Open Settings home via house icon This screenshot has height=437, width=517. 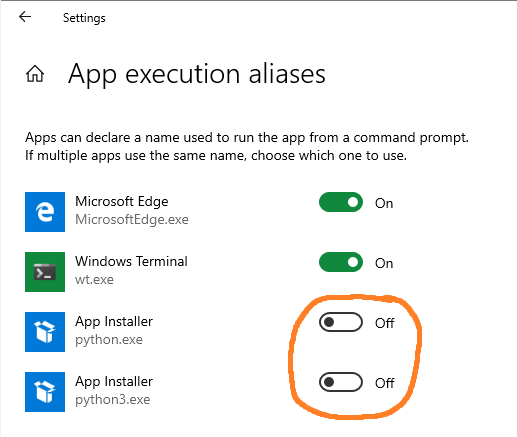click(35, 74)
